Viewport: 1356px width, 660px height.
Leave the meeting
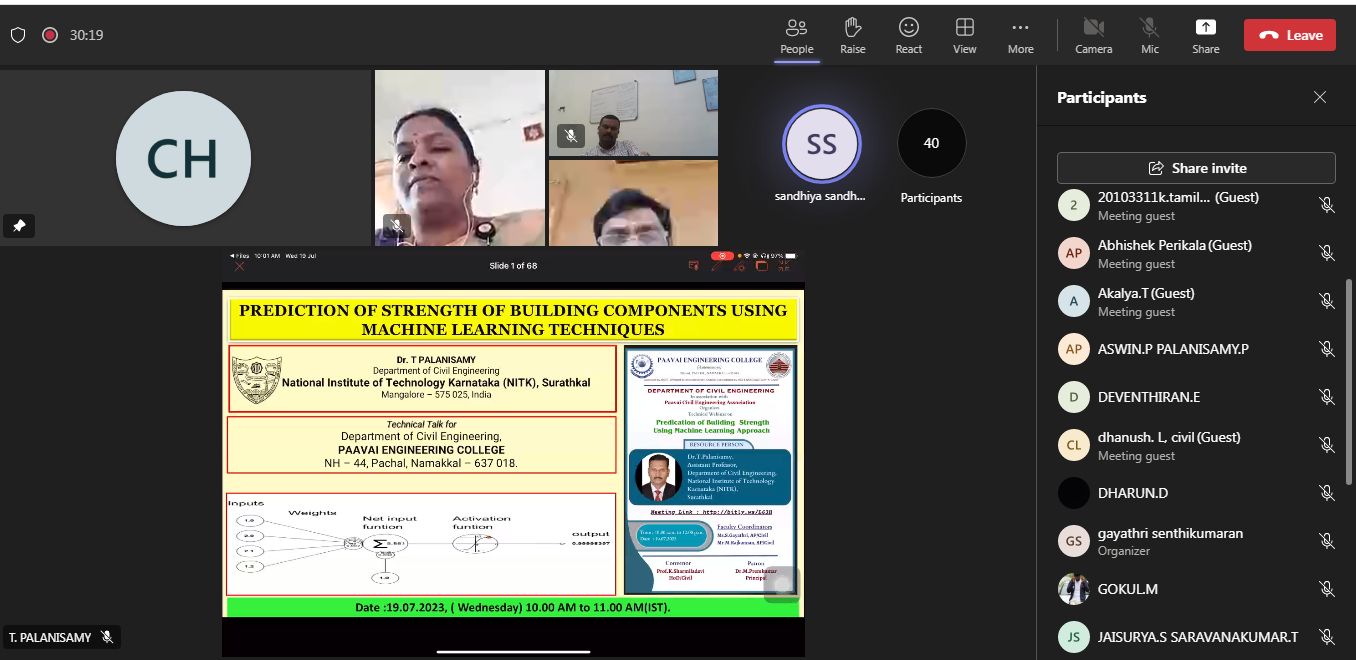[x=1289, y=35]
